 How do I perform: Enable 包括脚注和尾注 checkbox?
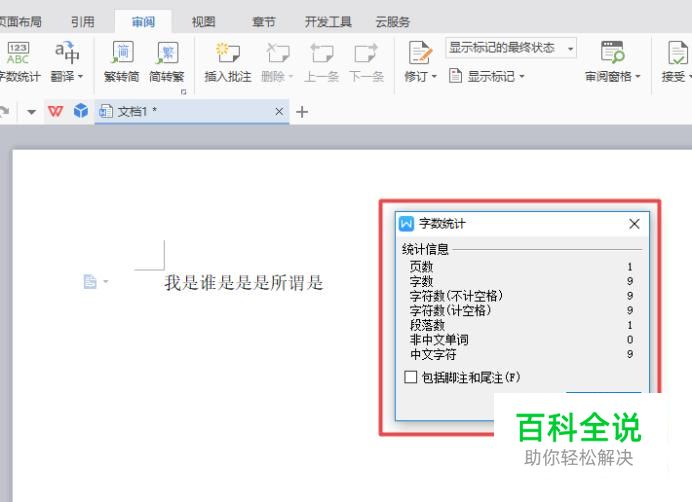click(410, 377)
